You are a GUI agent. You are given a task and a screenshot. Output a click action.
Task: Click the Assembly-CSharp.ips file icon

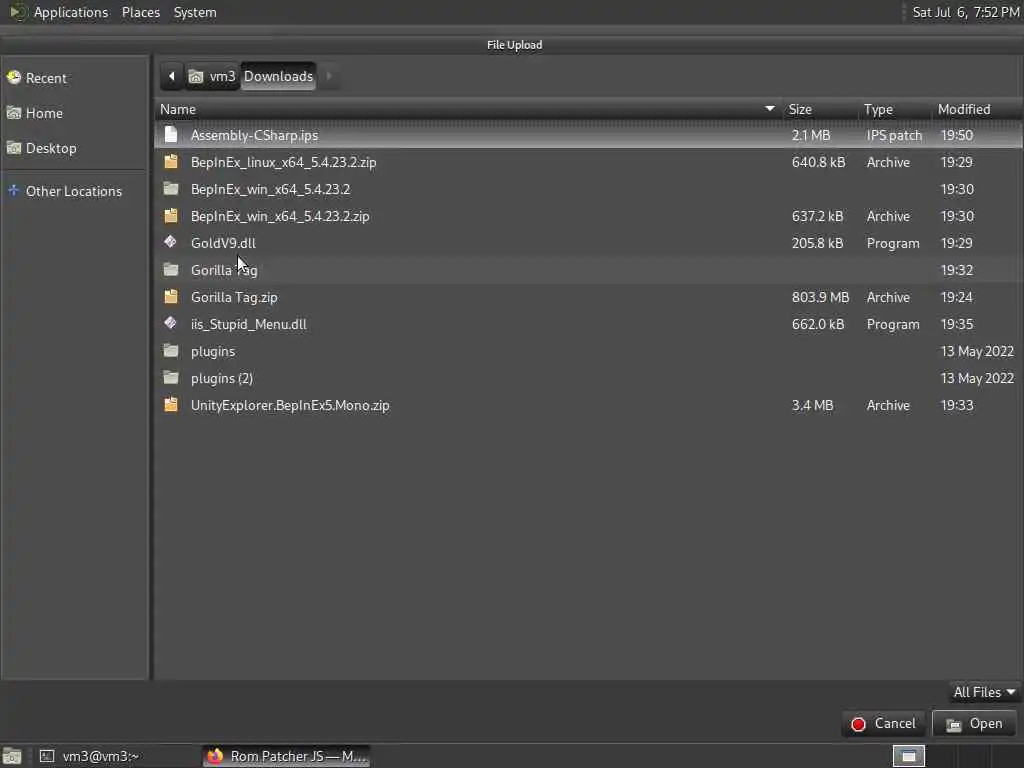point(171,135)
